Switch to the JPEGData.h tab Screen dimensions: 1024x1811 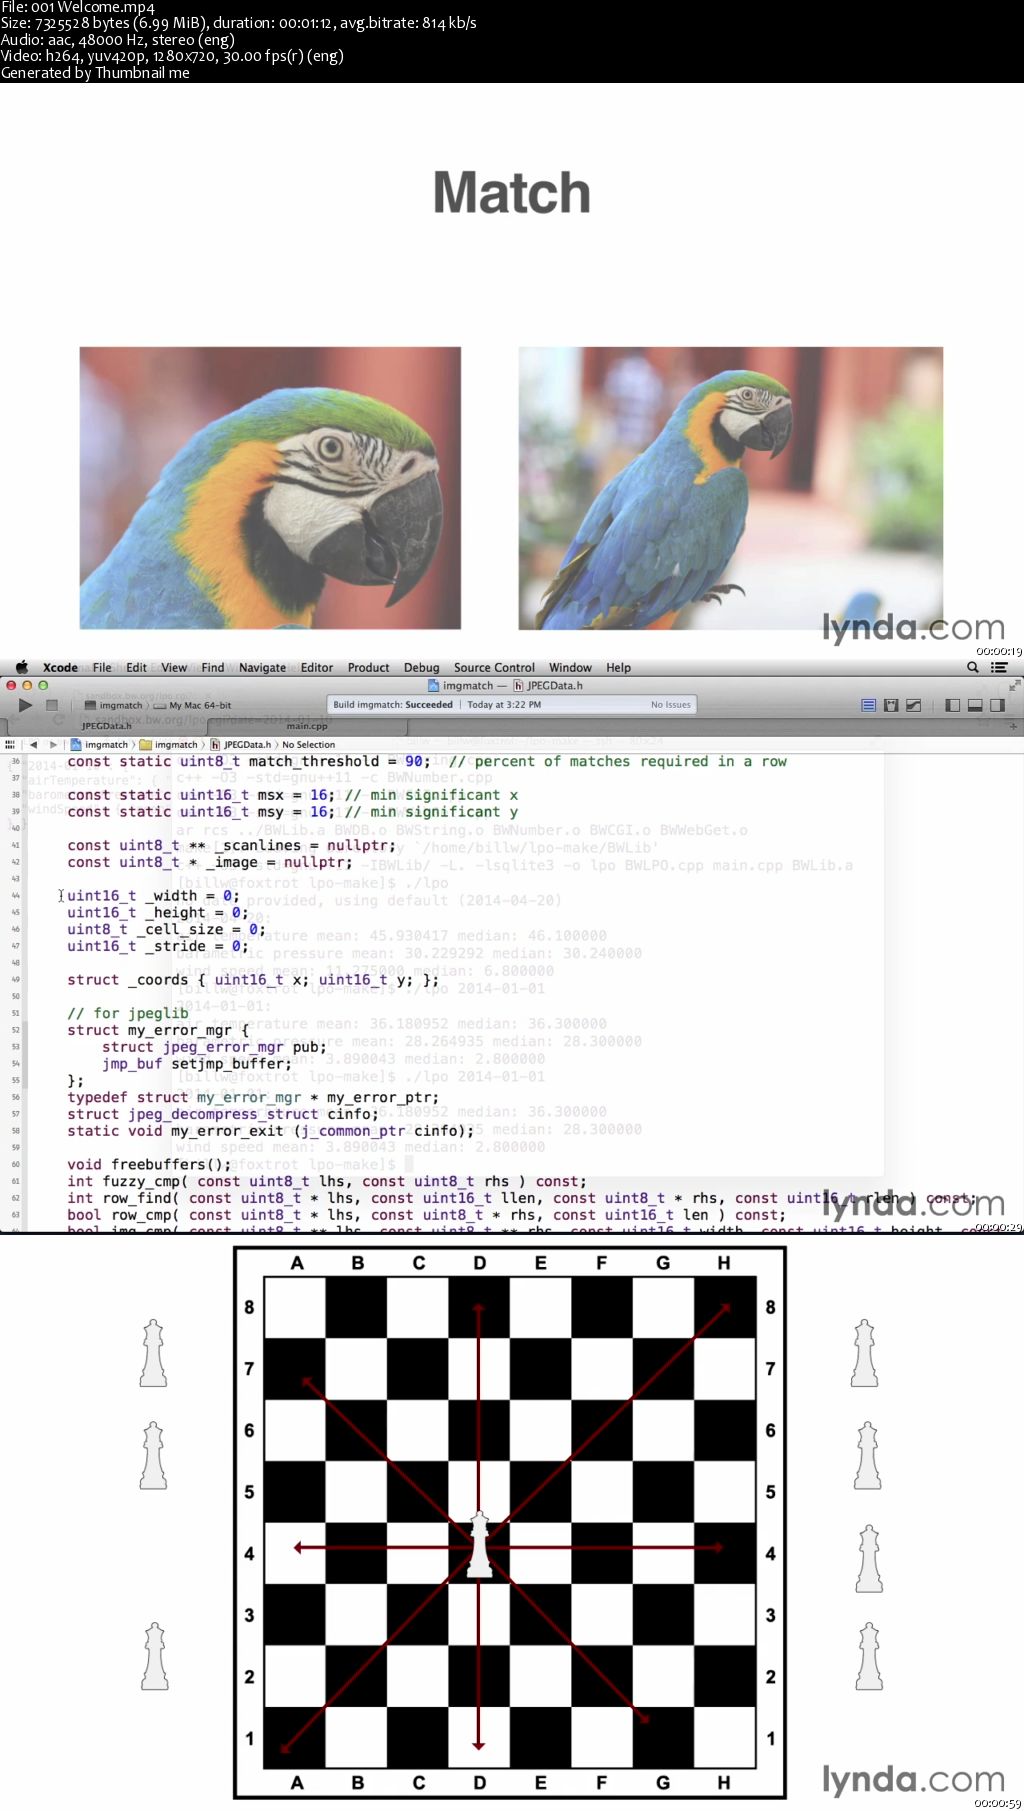point(106,726)
